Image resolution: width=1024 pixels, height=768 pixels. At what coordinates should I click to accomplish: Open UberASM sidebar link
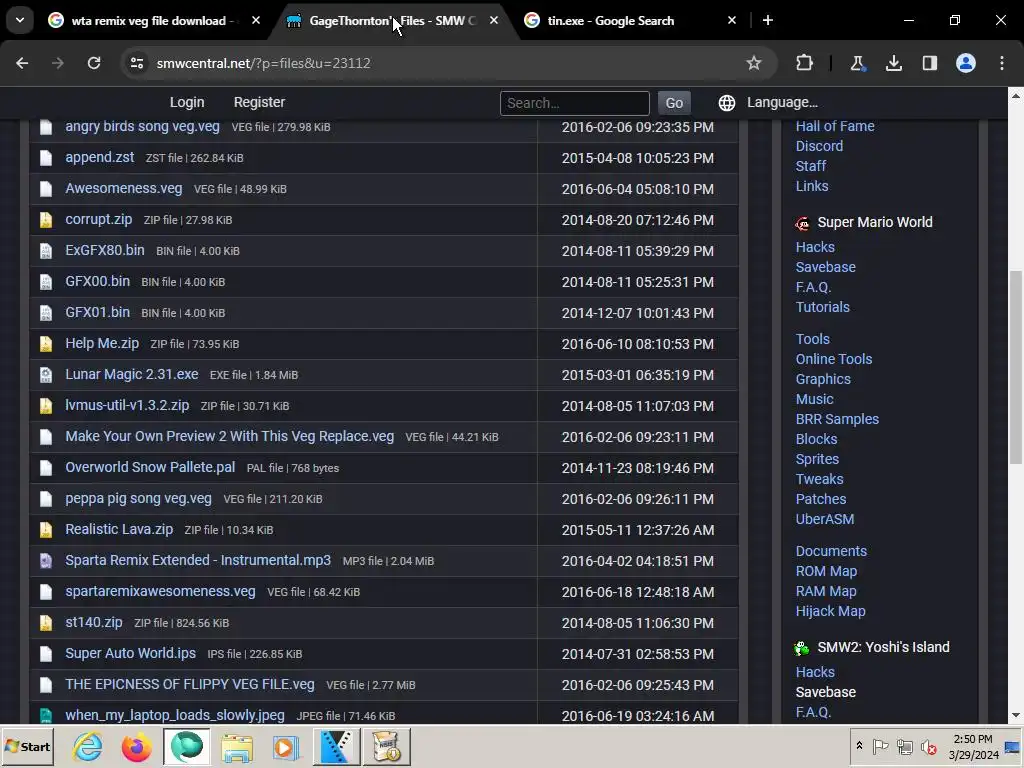click(824, 519)
